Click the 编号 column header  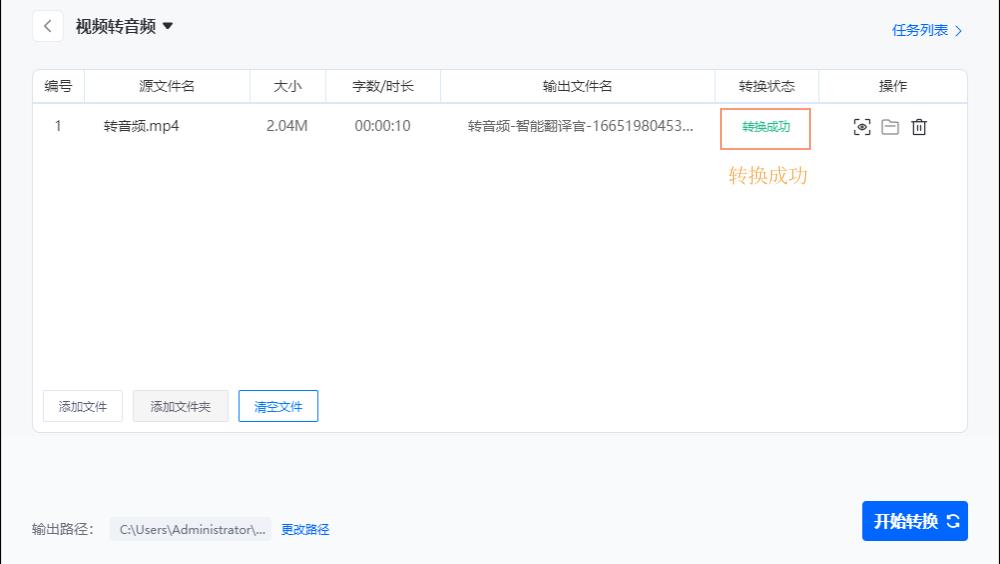58,86
